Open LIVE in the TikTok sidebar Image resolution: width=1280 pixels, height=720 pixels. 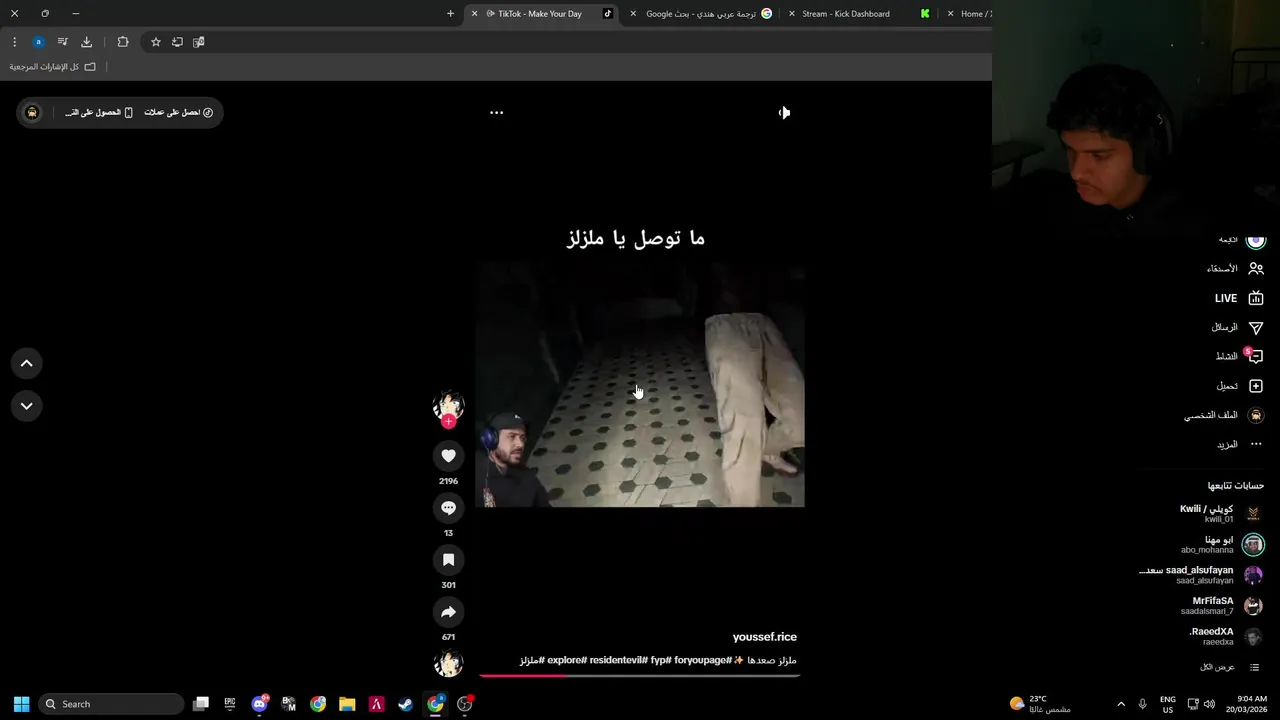pyautogui.click(x=1239, y=298)
